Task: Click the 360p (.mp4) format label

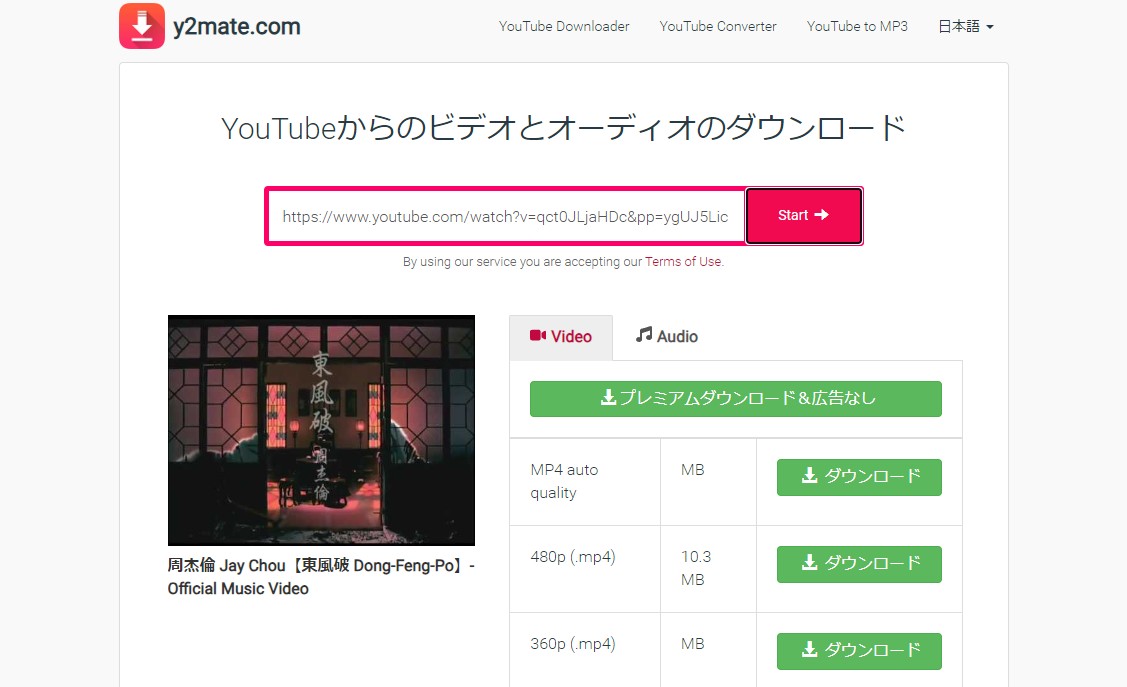Action: pos(573,644)
